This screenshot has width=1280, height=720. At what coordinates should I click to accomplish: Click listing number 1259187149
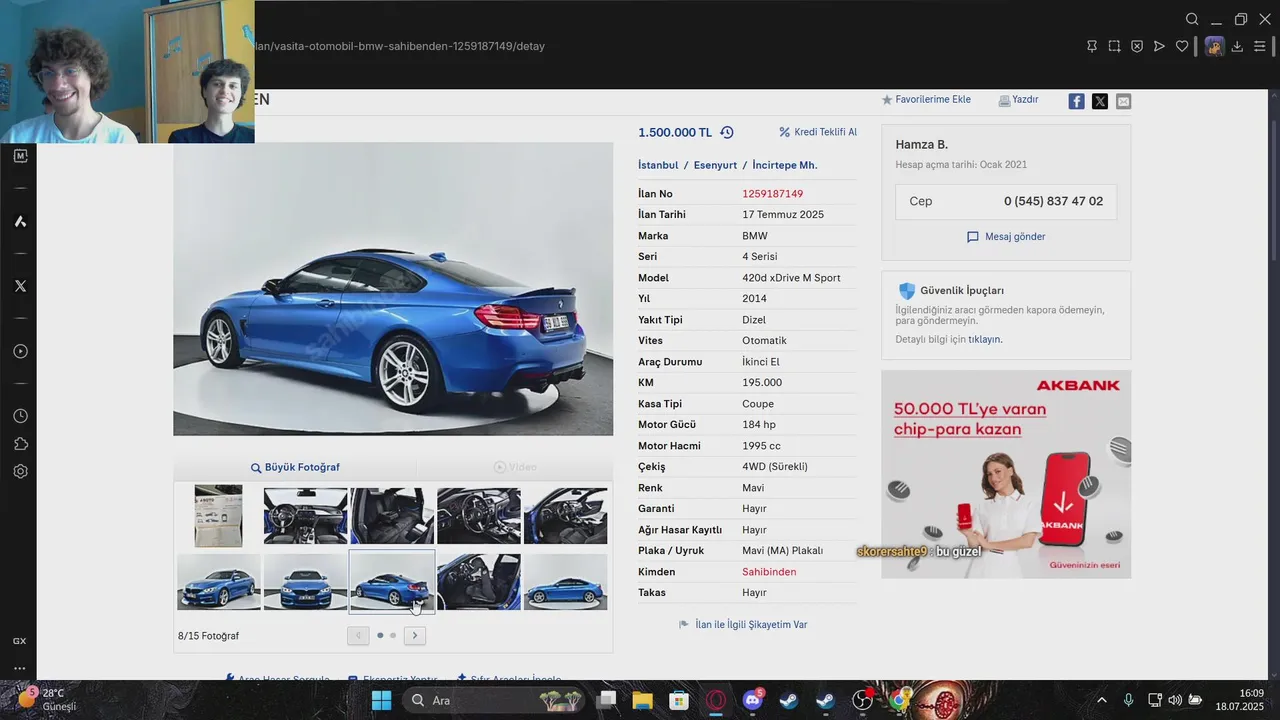[772, 194]
